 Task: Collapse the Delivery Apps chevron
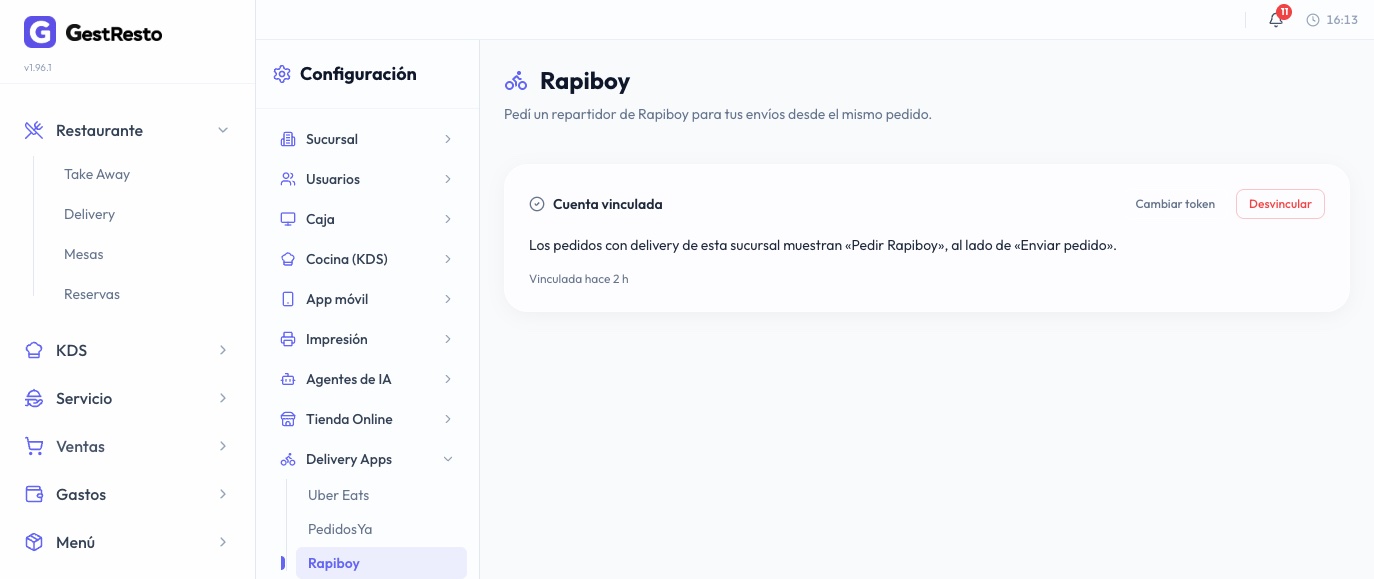(x=448, y=459)
